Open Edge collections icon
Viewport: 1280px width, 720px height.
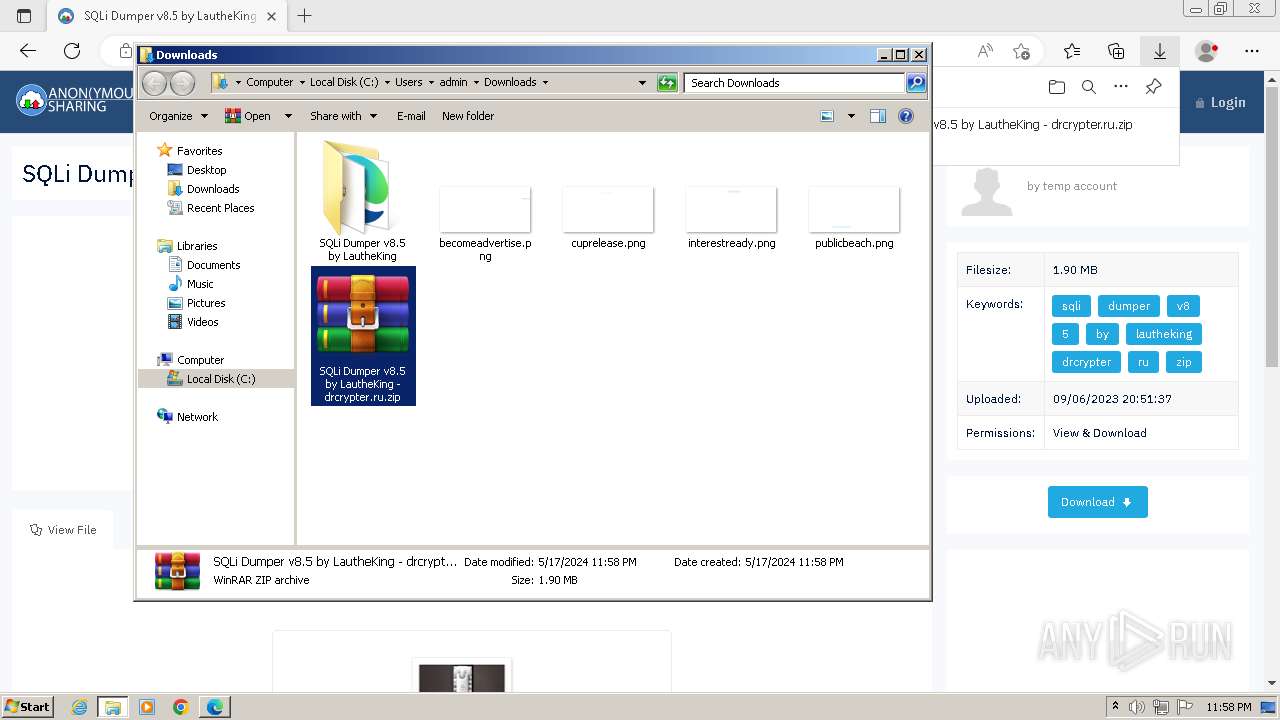1116,51
